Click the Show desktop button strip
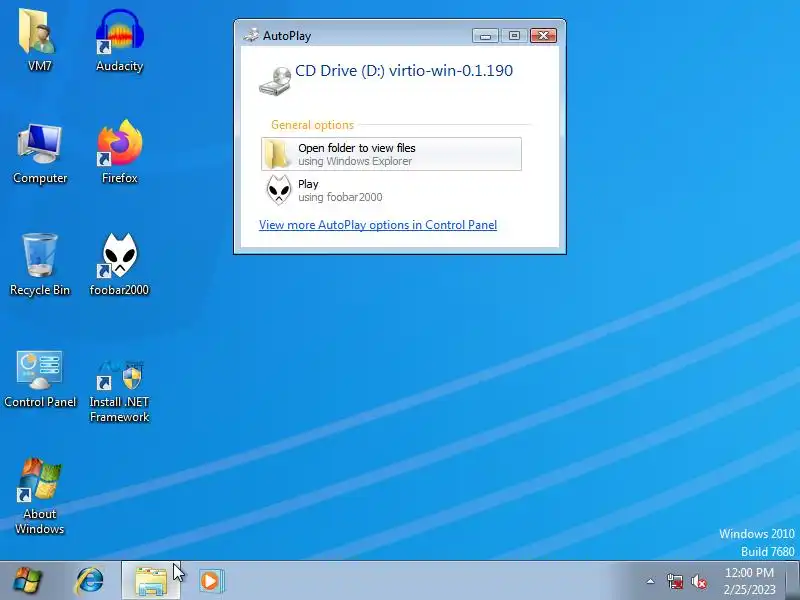The width and height of the screenshot is (800, 600). tap(793, 581)
